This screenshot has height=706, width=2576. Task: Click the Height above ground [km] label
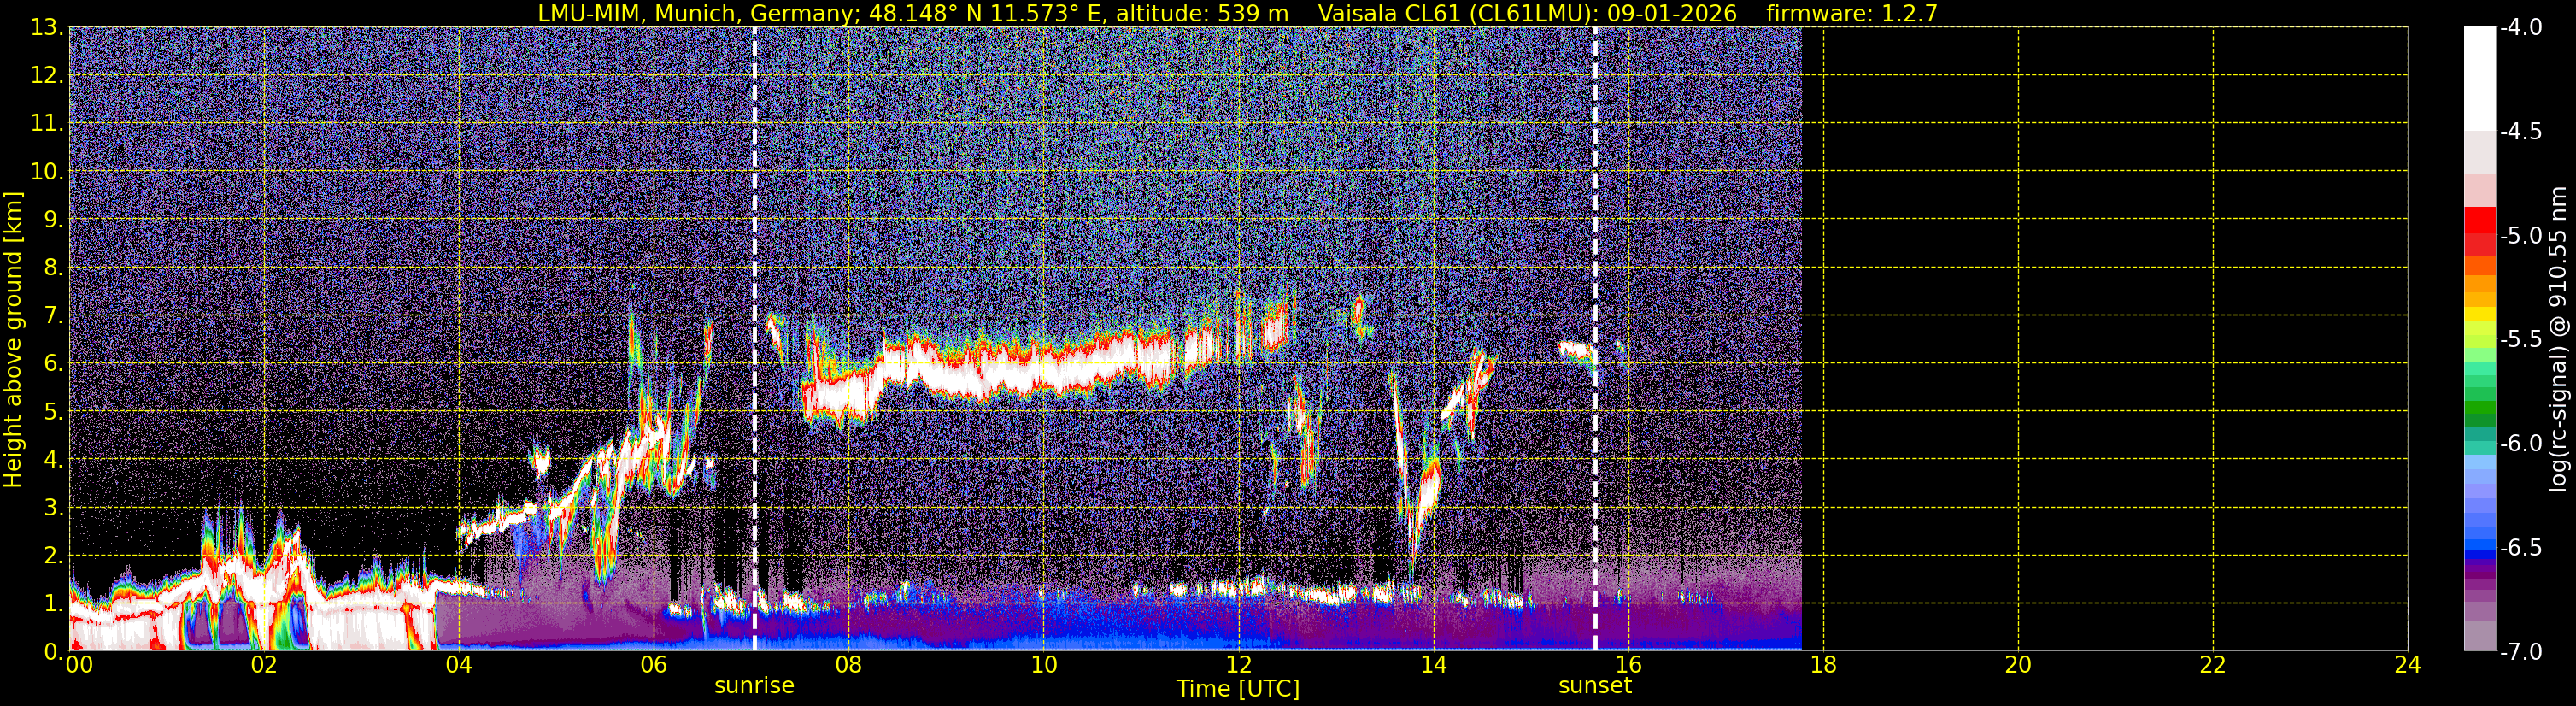click(x=13, y=340)
